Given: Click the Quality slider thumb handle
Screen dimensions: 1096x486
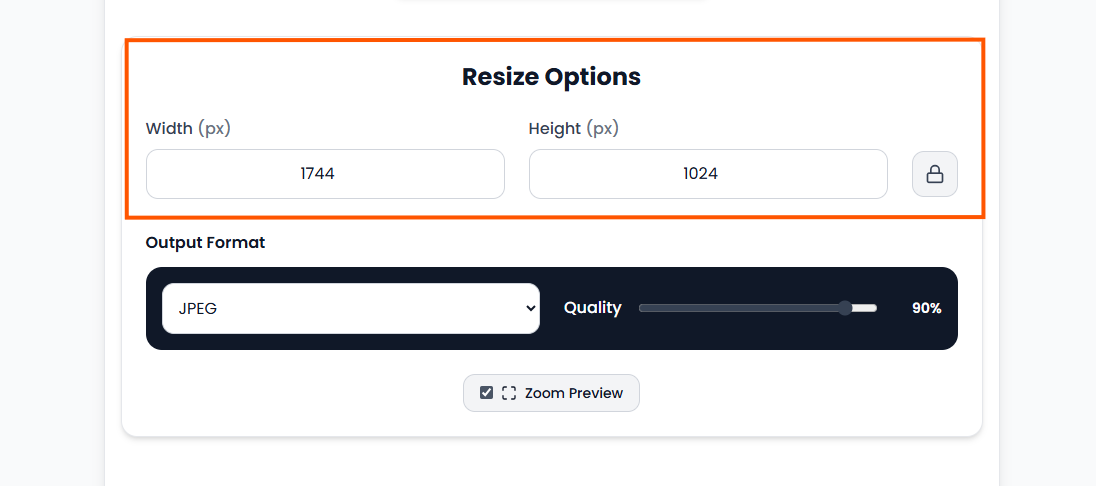Looking at the screenshot, I should (845, 308).
